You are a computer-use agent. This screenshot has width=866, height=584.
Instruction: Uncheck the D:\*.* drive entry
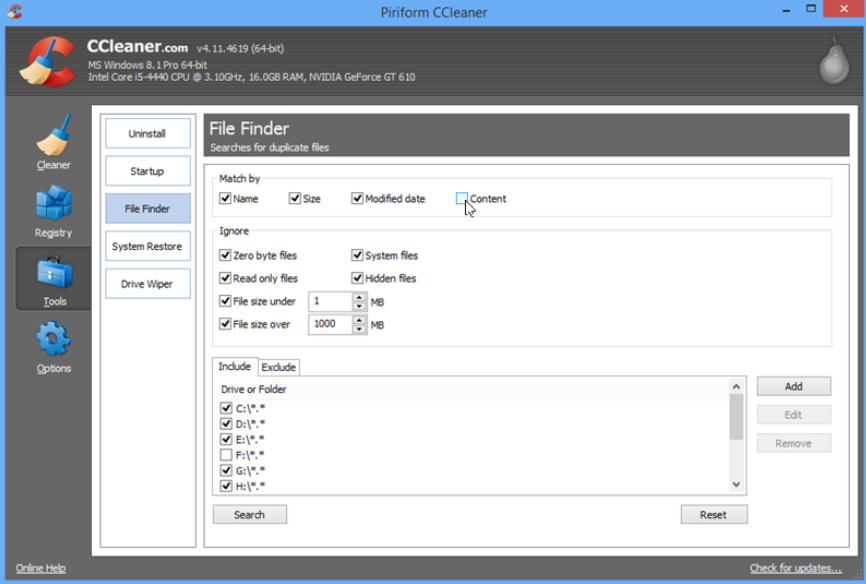coord(226,423)
